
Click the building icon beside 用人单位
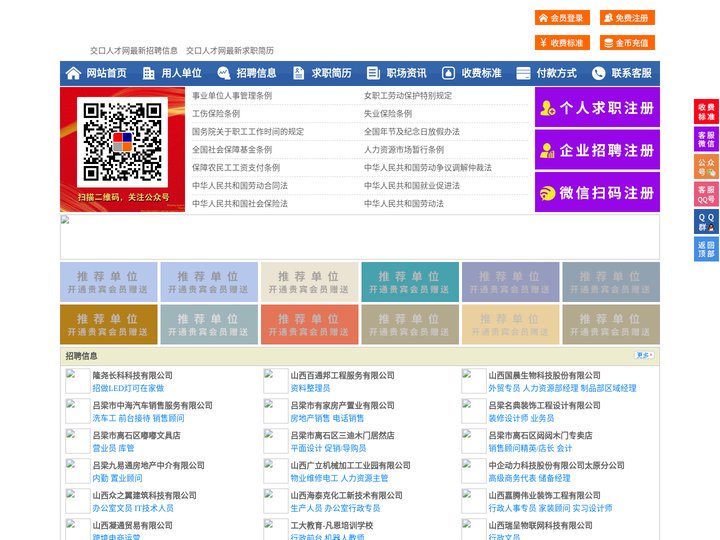pos(148,73)
